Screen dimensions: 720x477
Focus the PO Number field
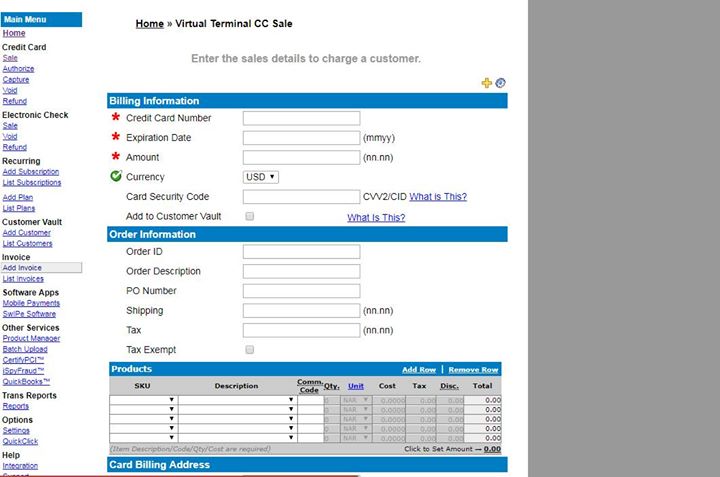[301, 291]
